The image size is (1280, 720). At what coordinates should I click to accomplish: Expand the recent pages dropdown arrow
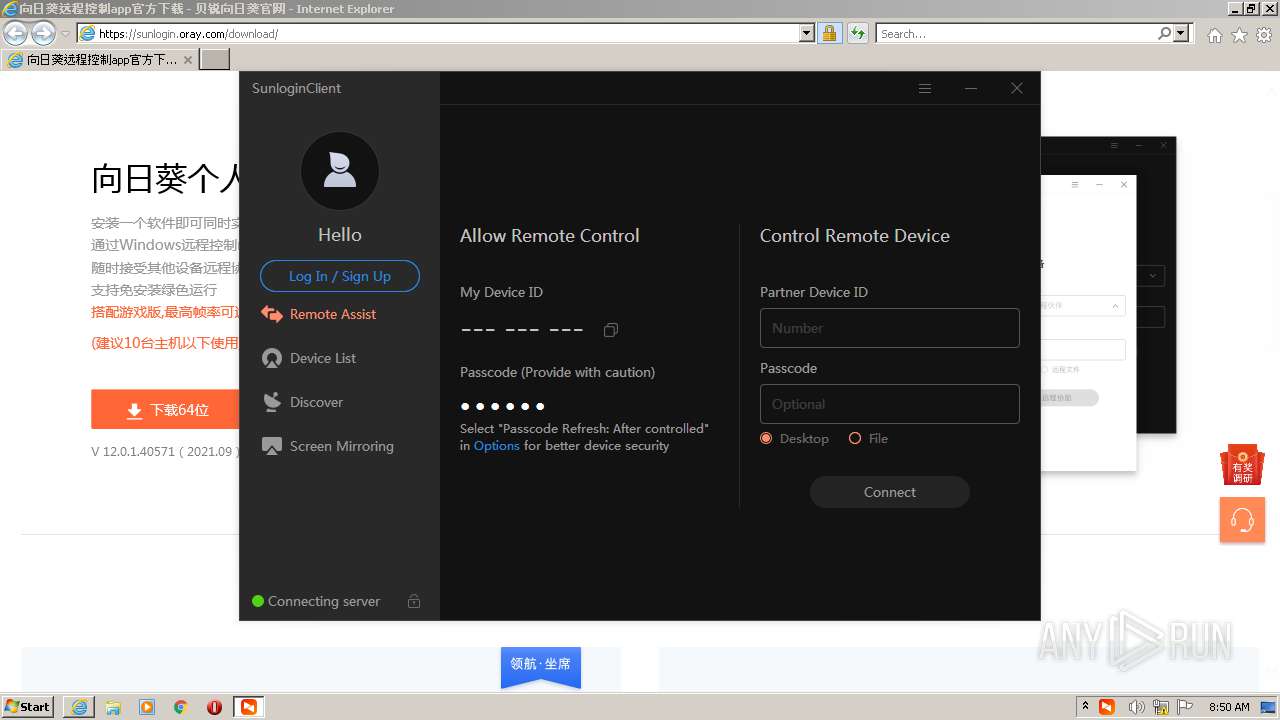(65, 34)
